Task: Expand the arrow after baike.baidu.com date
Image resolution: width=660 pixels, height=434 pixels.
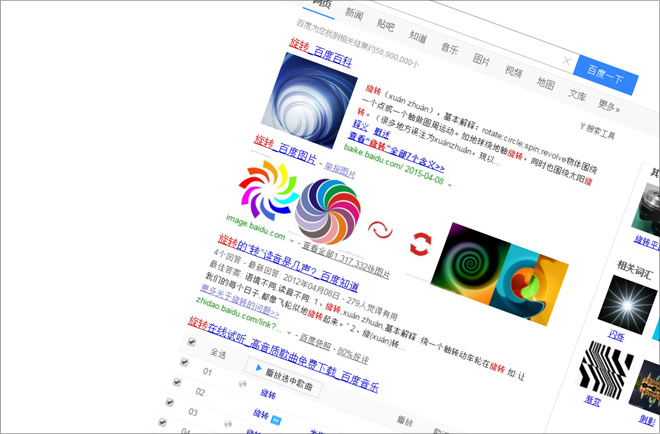Action: click(450, 185)
